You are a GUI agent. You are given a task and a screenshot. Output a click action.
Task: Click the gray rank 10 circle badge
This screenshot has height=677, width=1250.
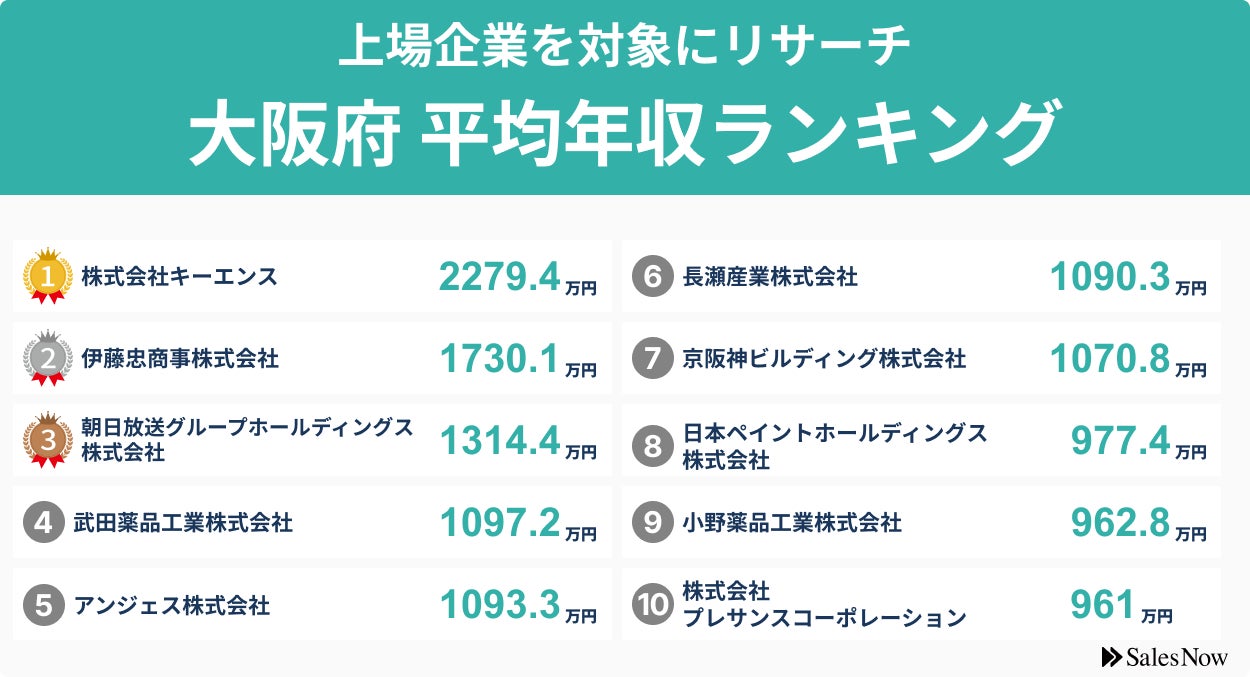[x=653, y=605]
